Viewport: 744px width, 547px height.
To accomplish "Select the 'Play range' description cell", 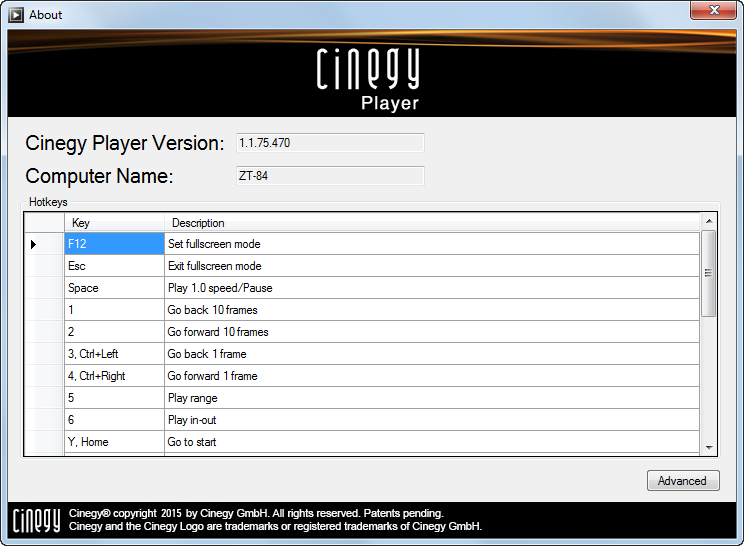I will 432,398.
